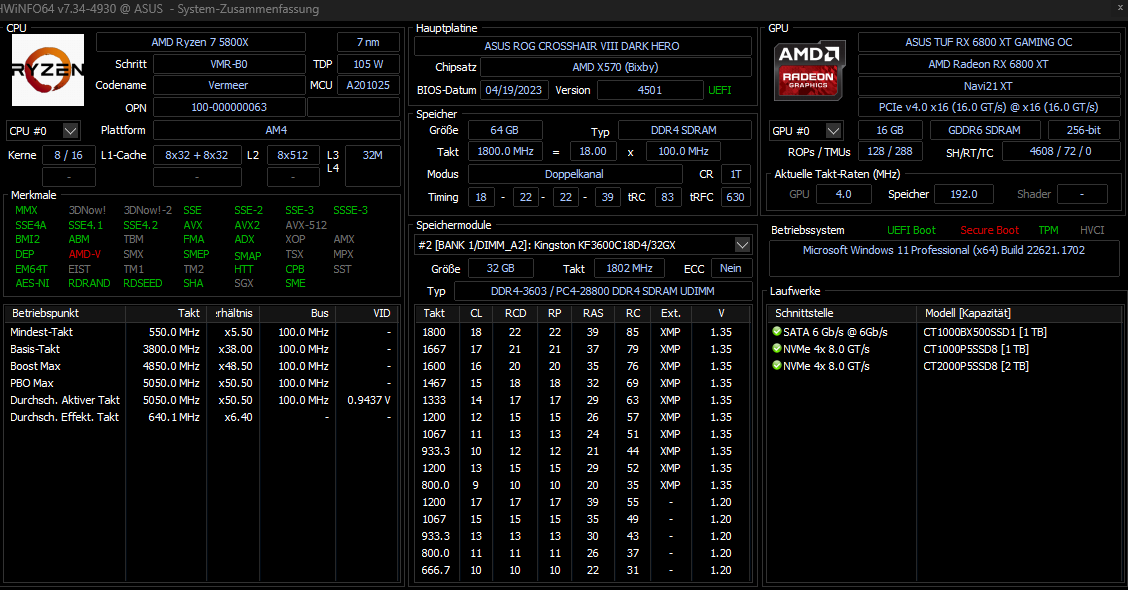Click the TDP value 105 W
This screenshot has width=1128, height=590.
(368, 64)
